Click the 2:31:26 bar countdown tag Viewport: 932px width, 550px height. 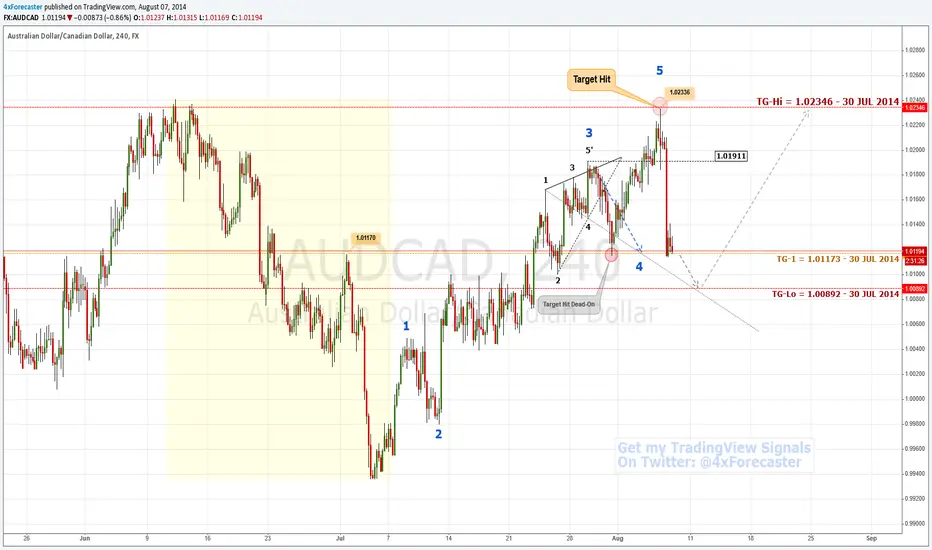[914, 260]
